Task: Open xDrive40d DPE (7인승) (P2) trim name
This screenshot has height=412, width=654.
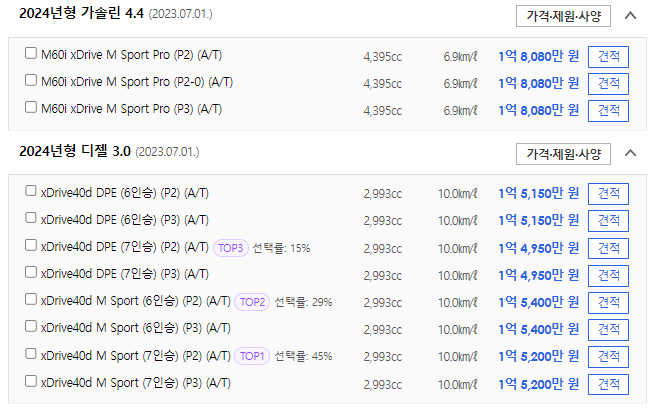Action: coord(125,247)
